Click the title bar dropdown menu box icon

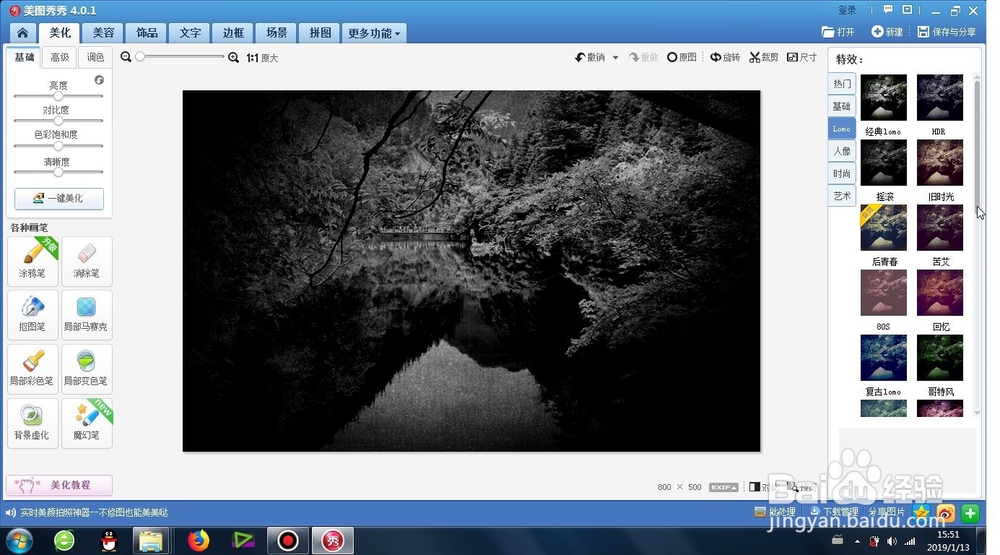(907, 10)
